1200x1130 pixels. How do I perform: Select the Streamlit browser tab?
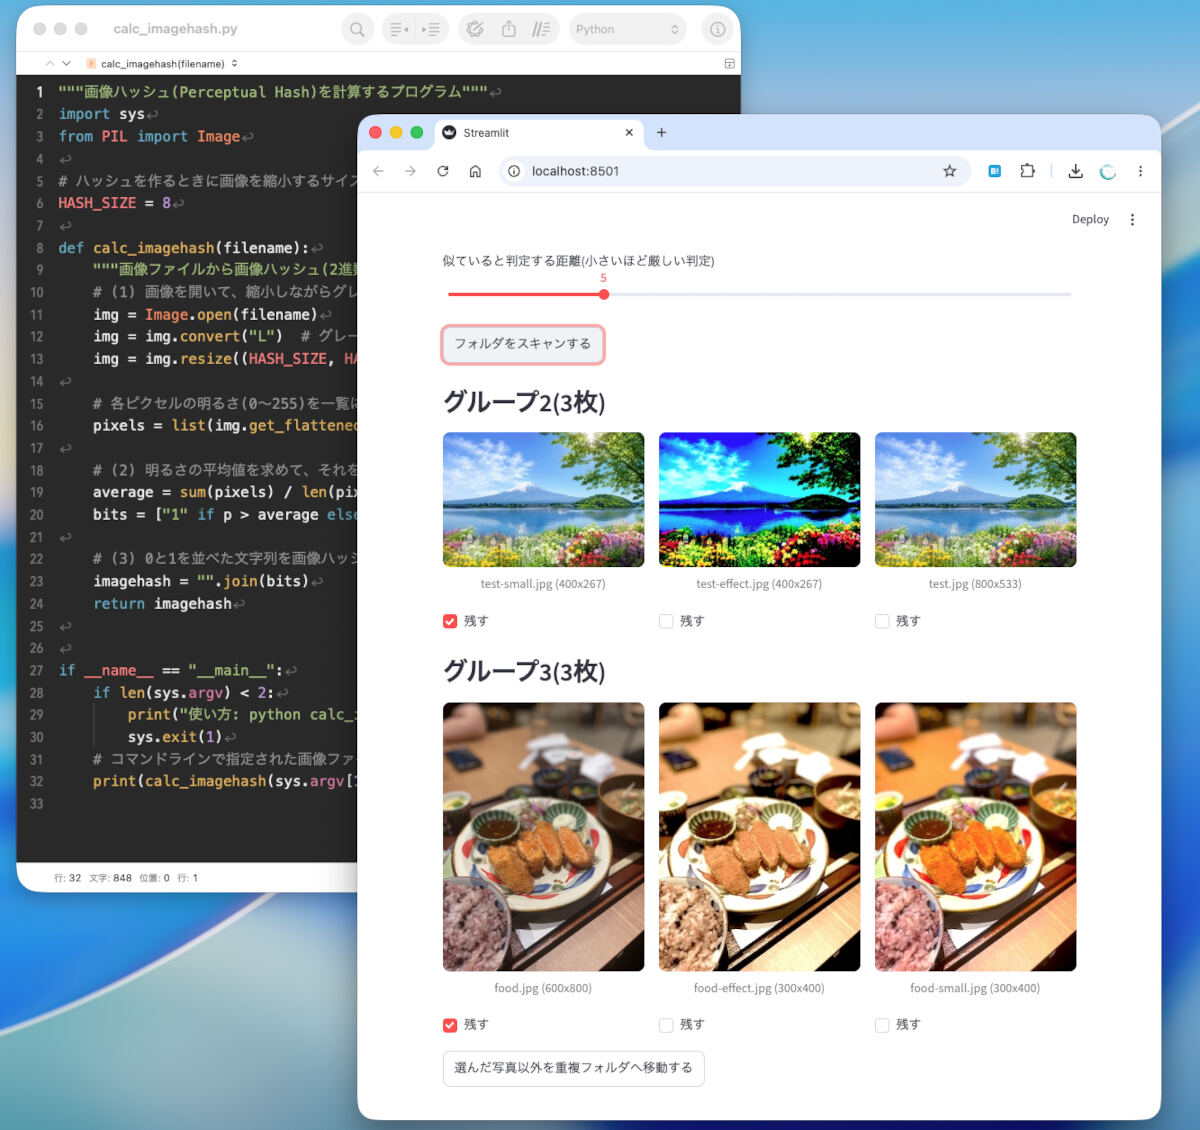[537, 132]
